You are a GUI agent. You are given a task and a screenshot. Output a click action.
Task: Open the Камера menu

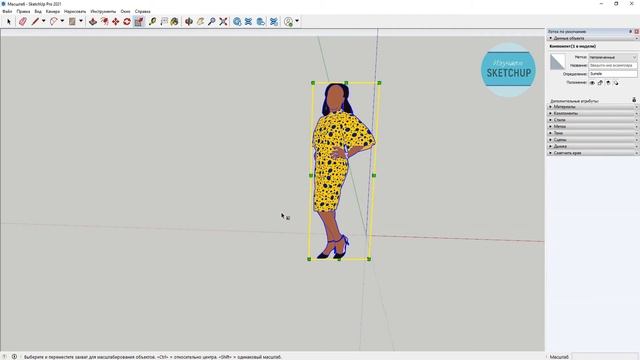[x=53, y=11]
